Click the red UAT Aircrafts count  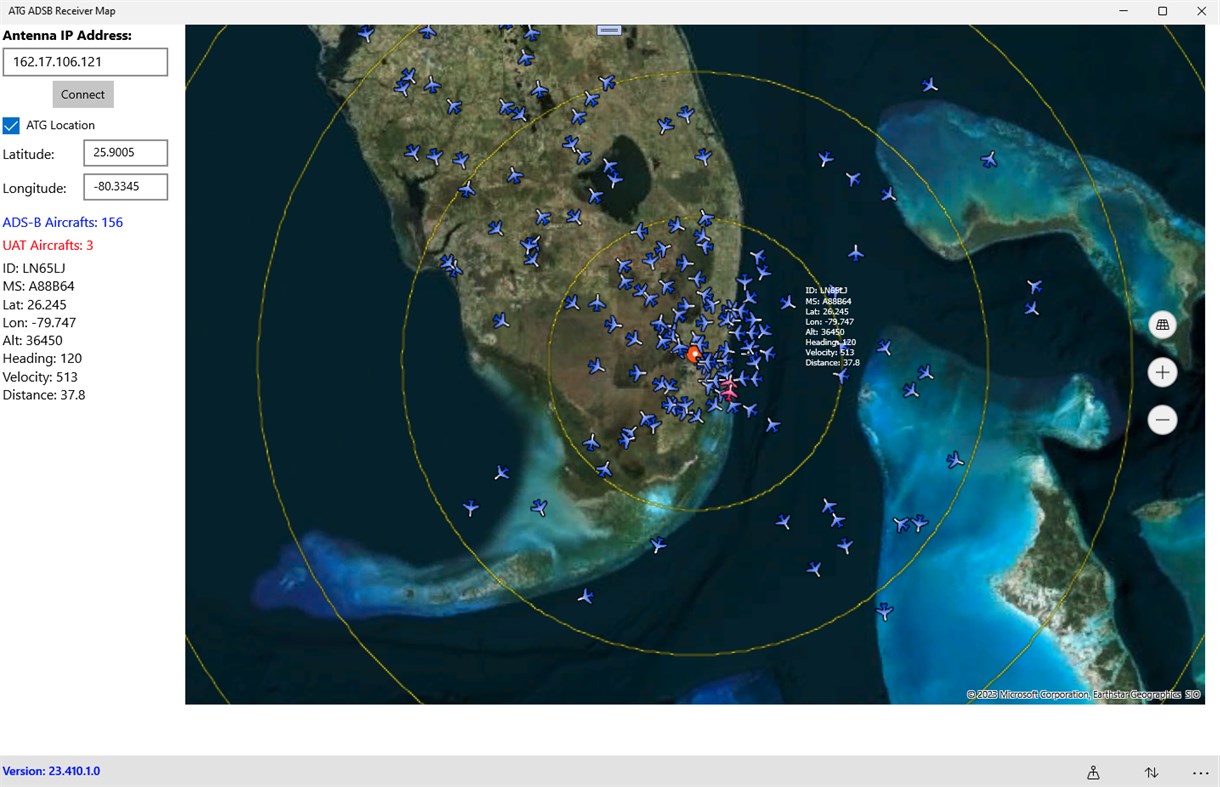click(47, 245)
